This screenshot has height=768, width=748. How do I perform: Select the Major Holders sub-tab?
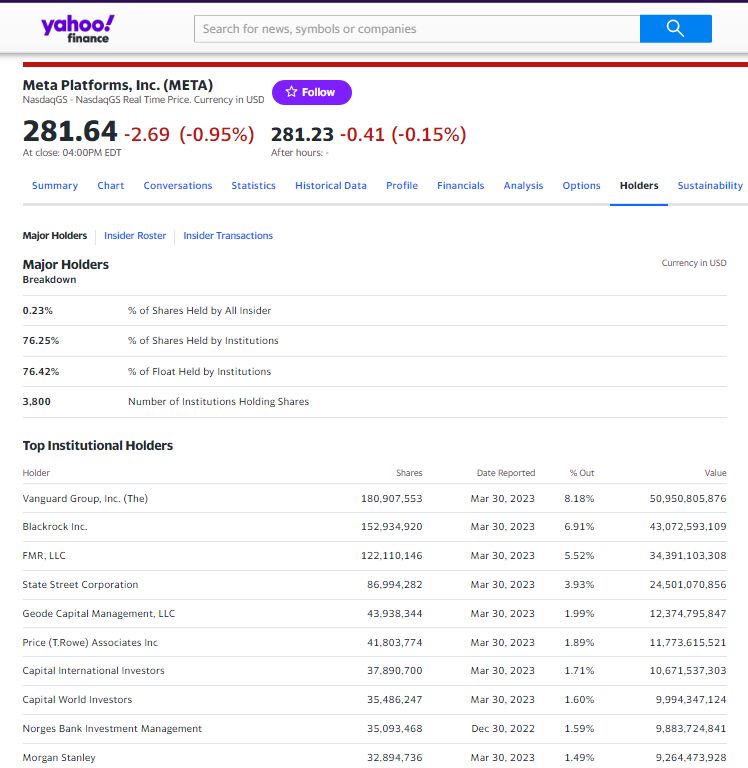[55, 236]
